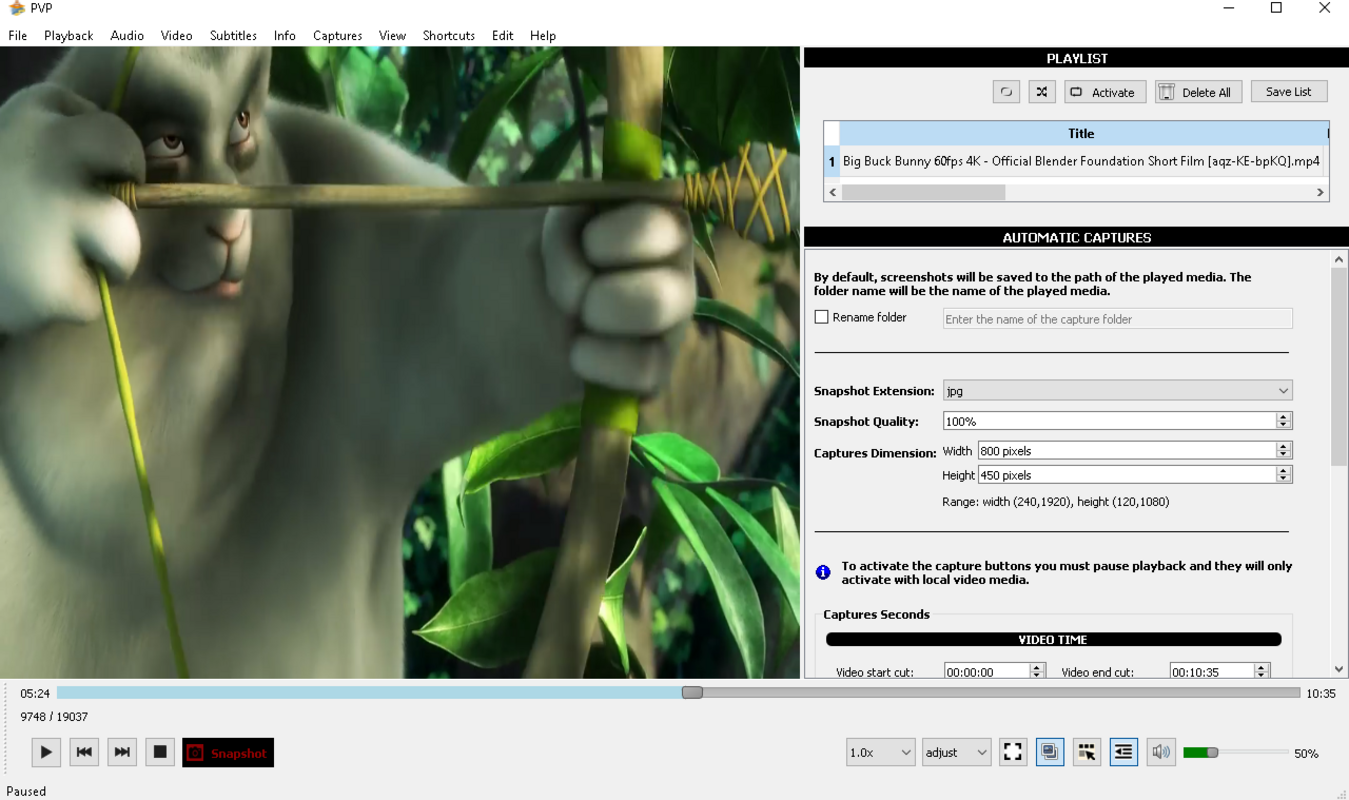Open the Subtitles menu

point(233,35)
